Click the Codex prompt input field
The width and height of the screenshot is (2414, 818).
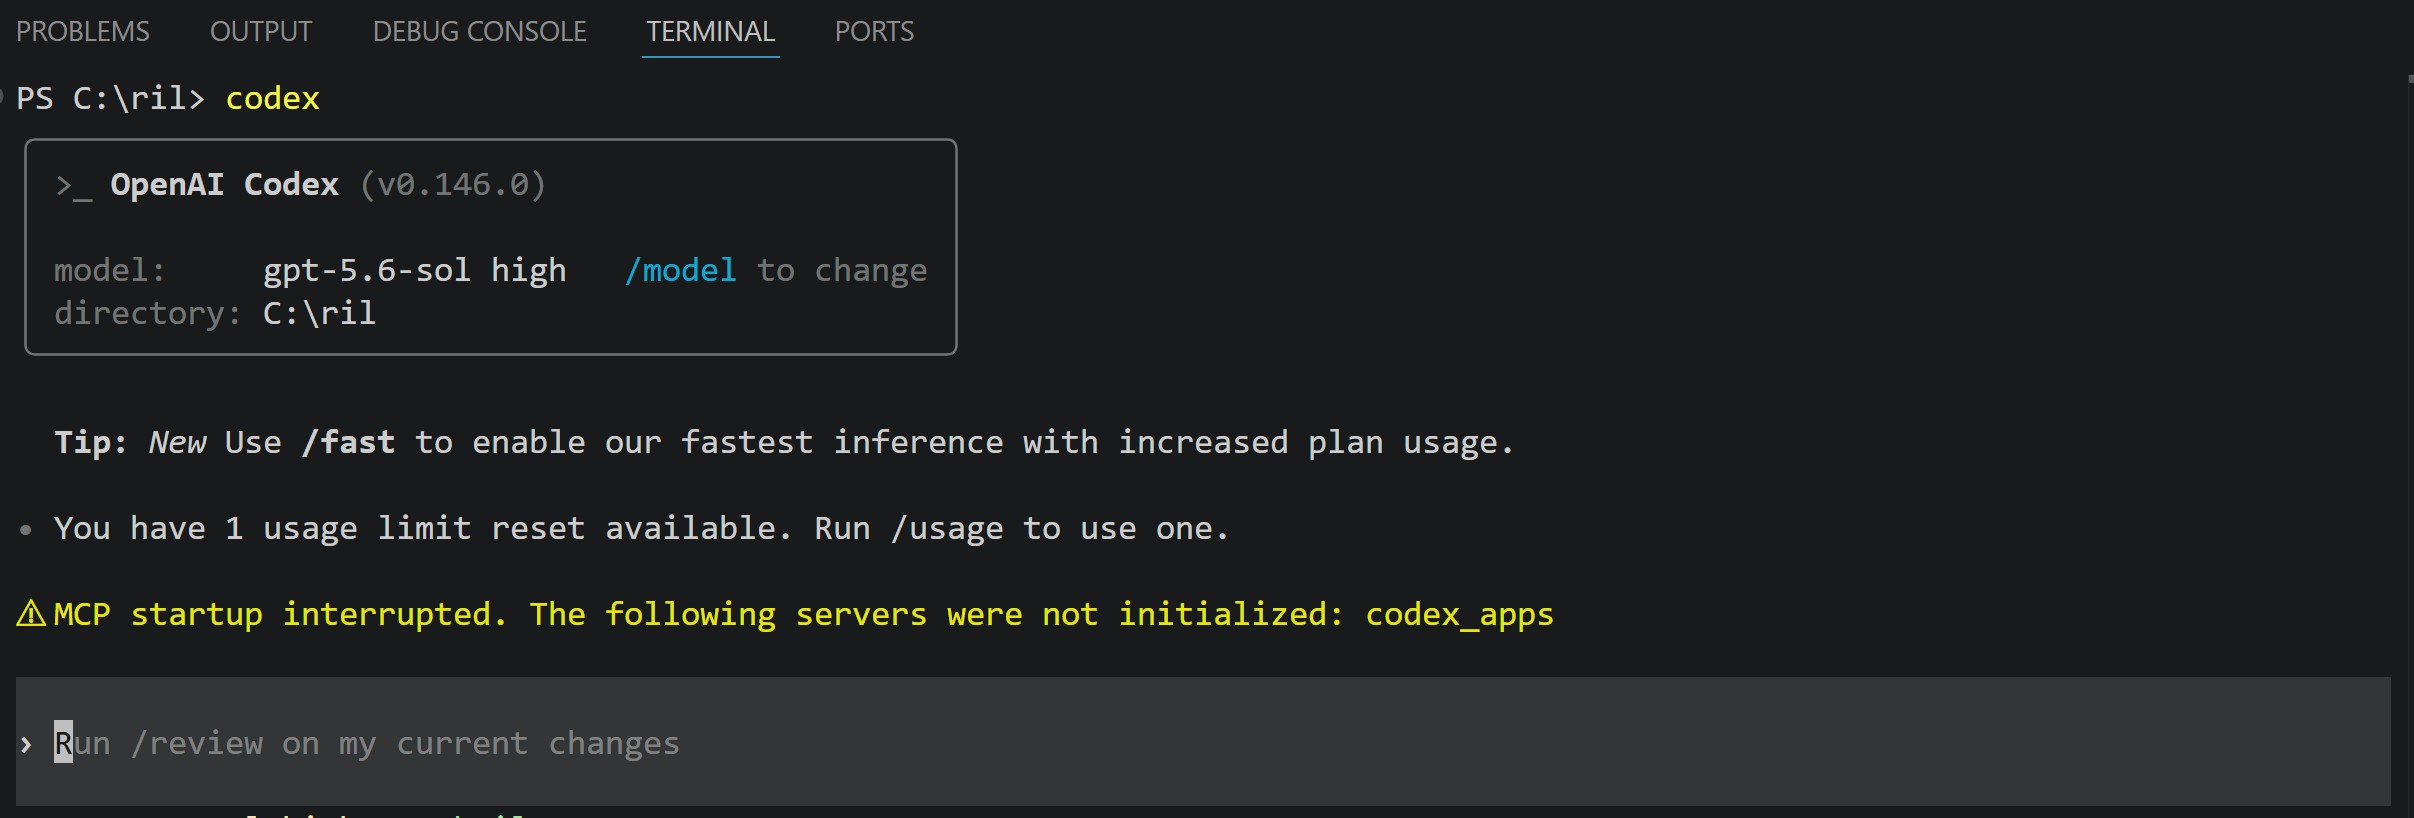click(1203, 742)
